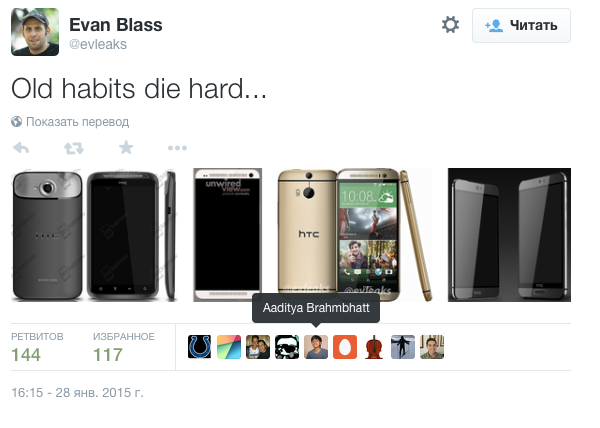This screenshot has width=600, height=428.
Task: Click the Читать follow button
Action: [521, 26]
